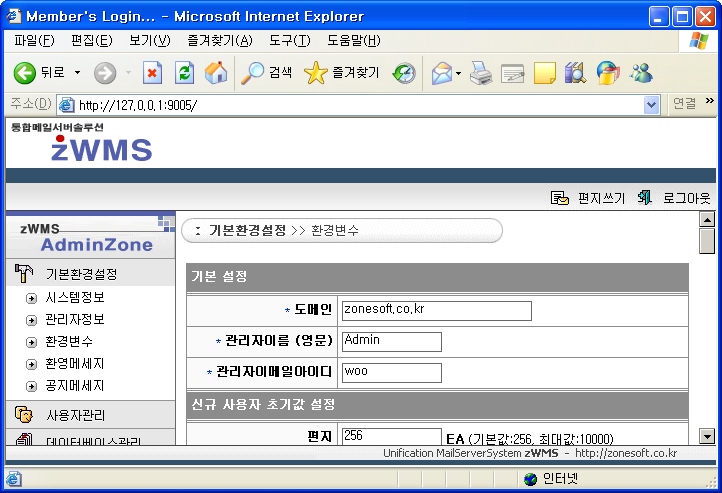722x493 pixels.
Task: Expand the address bar URL dropdown
Action: 652,104
